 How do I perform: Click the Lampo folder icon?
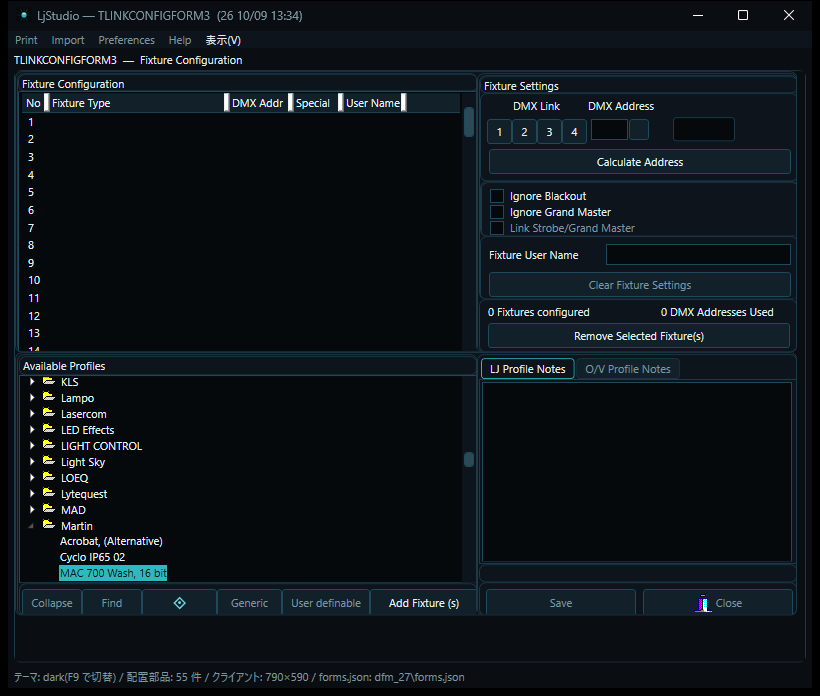[49, 397]
